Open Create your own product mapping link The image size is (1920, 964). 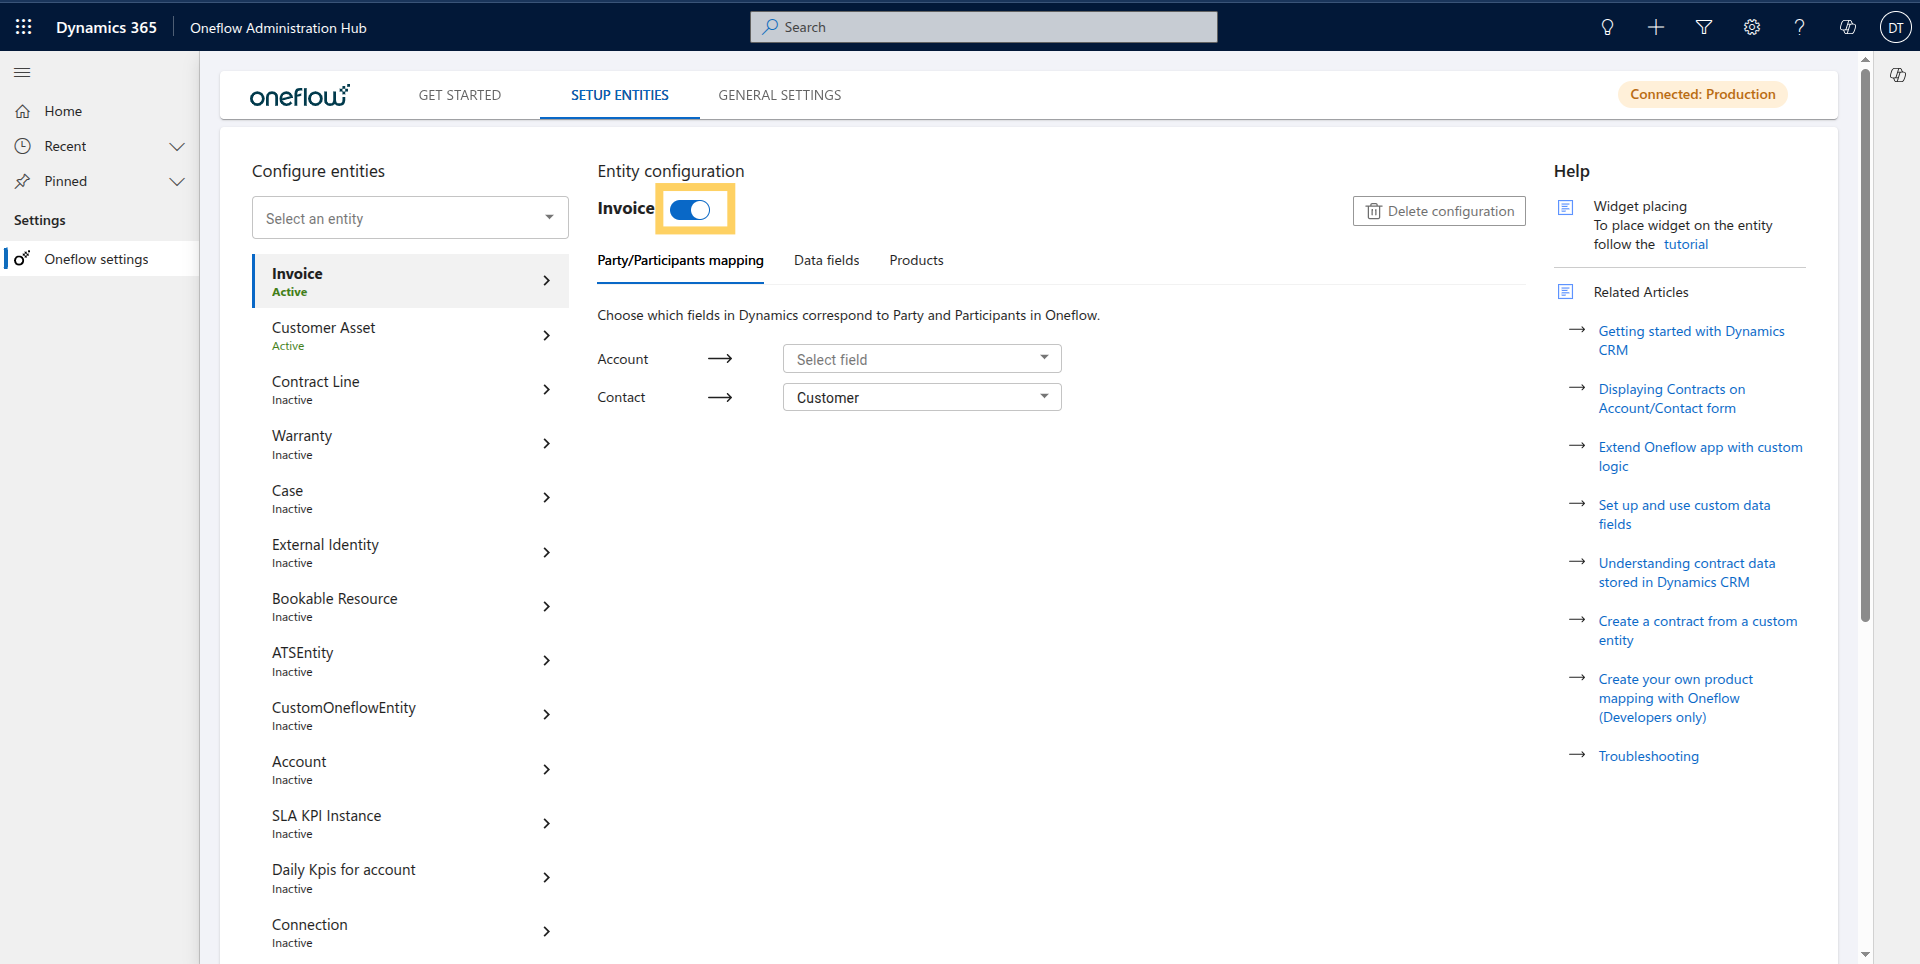point(1676,698)
